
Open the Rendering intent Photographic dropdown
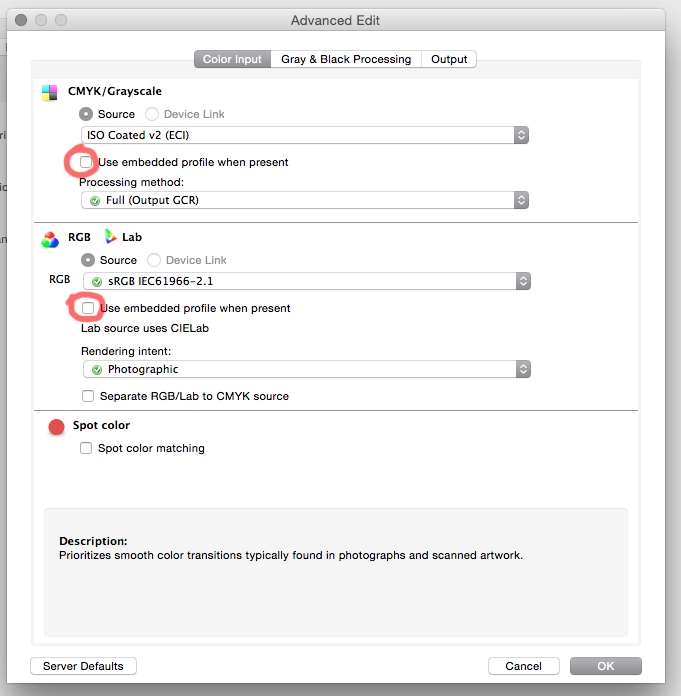(x=307, y=369)
